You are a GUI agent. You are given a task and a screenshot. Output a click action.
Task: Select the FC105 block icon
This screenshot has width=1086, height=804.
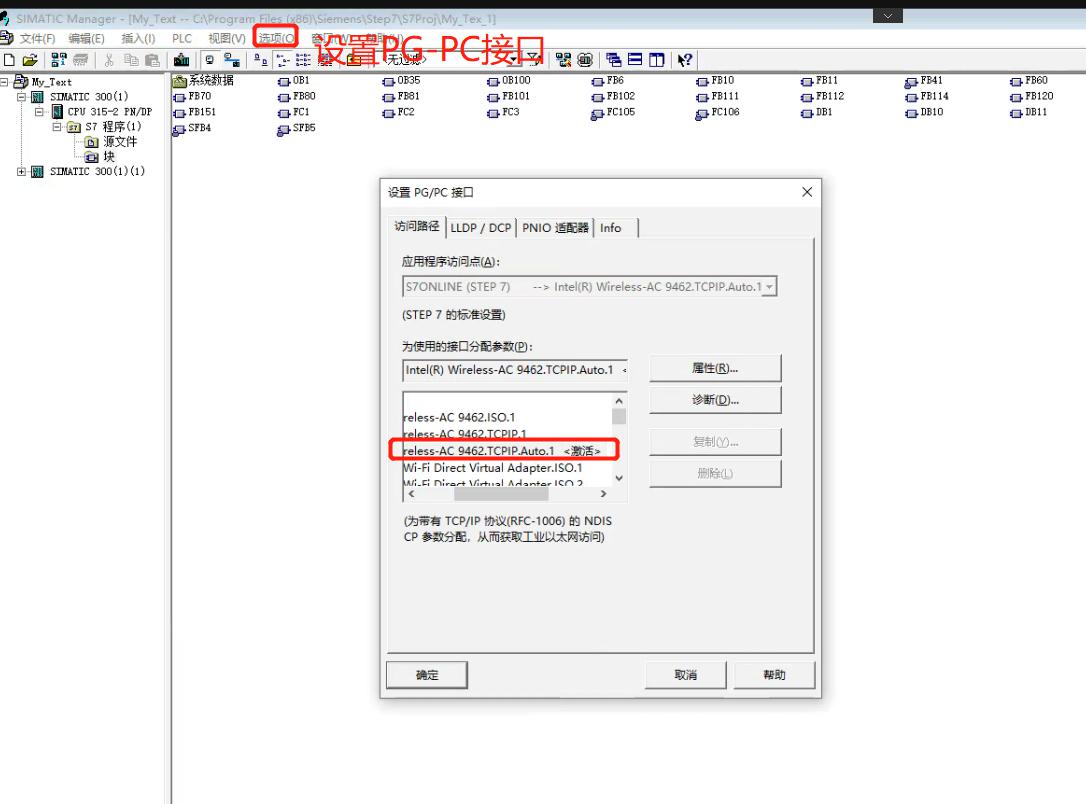(597, 113)
